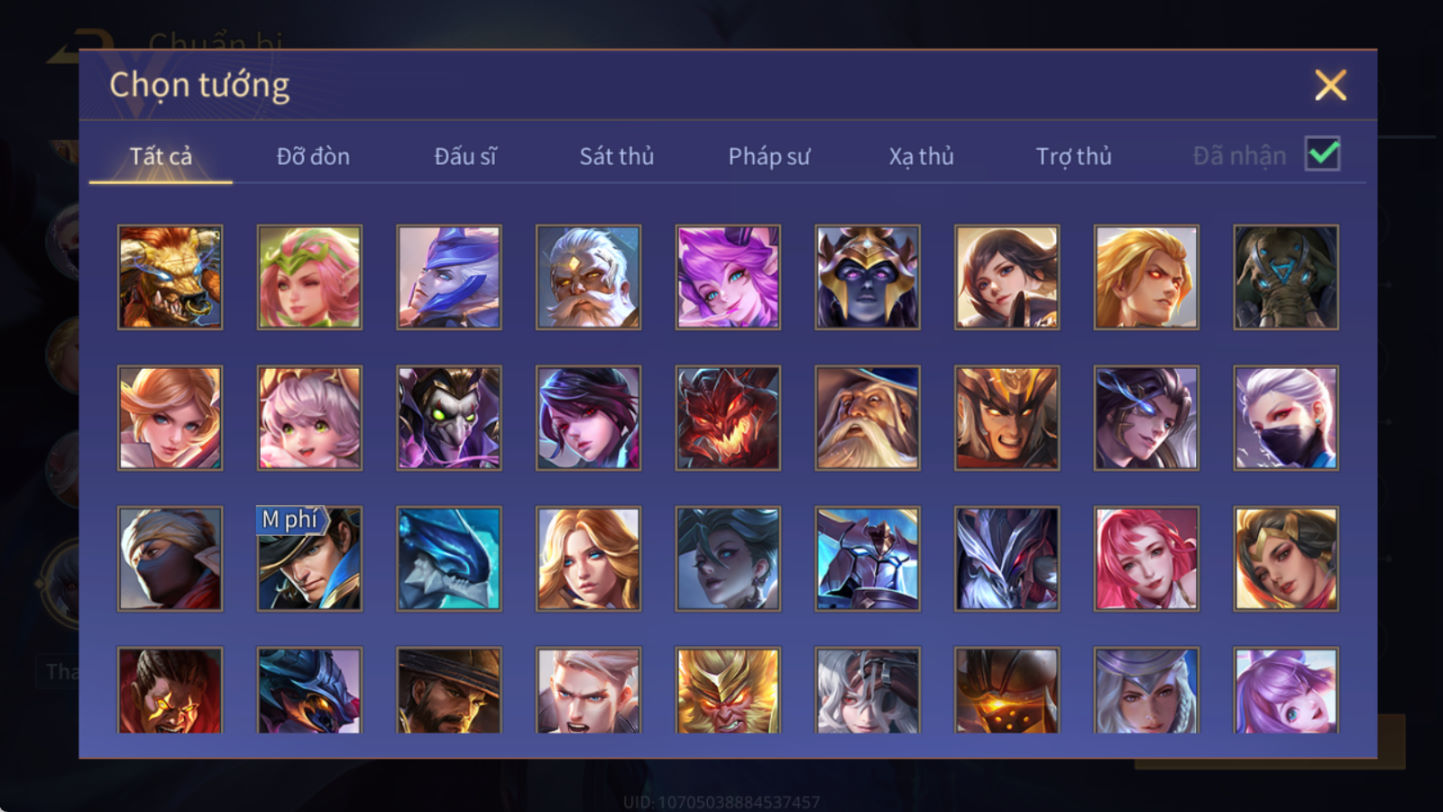
Task: Choose the white-haired masked ninja girl
Action: point(1286,418)
